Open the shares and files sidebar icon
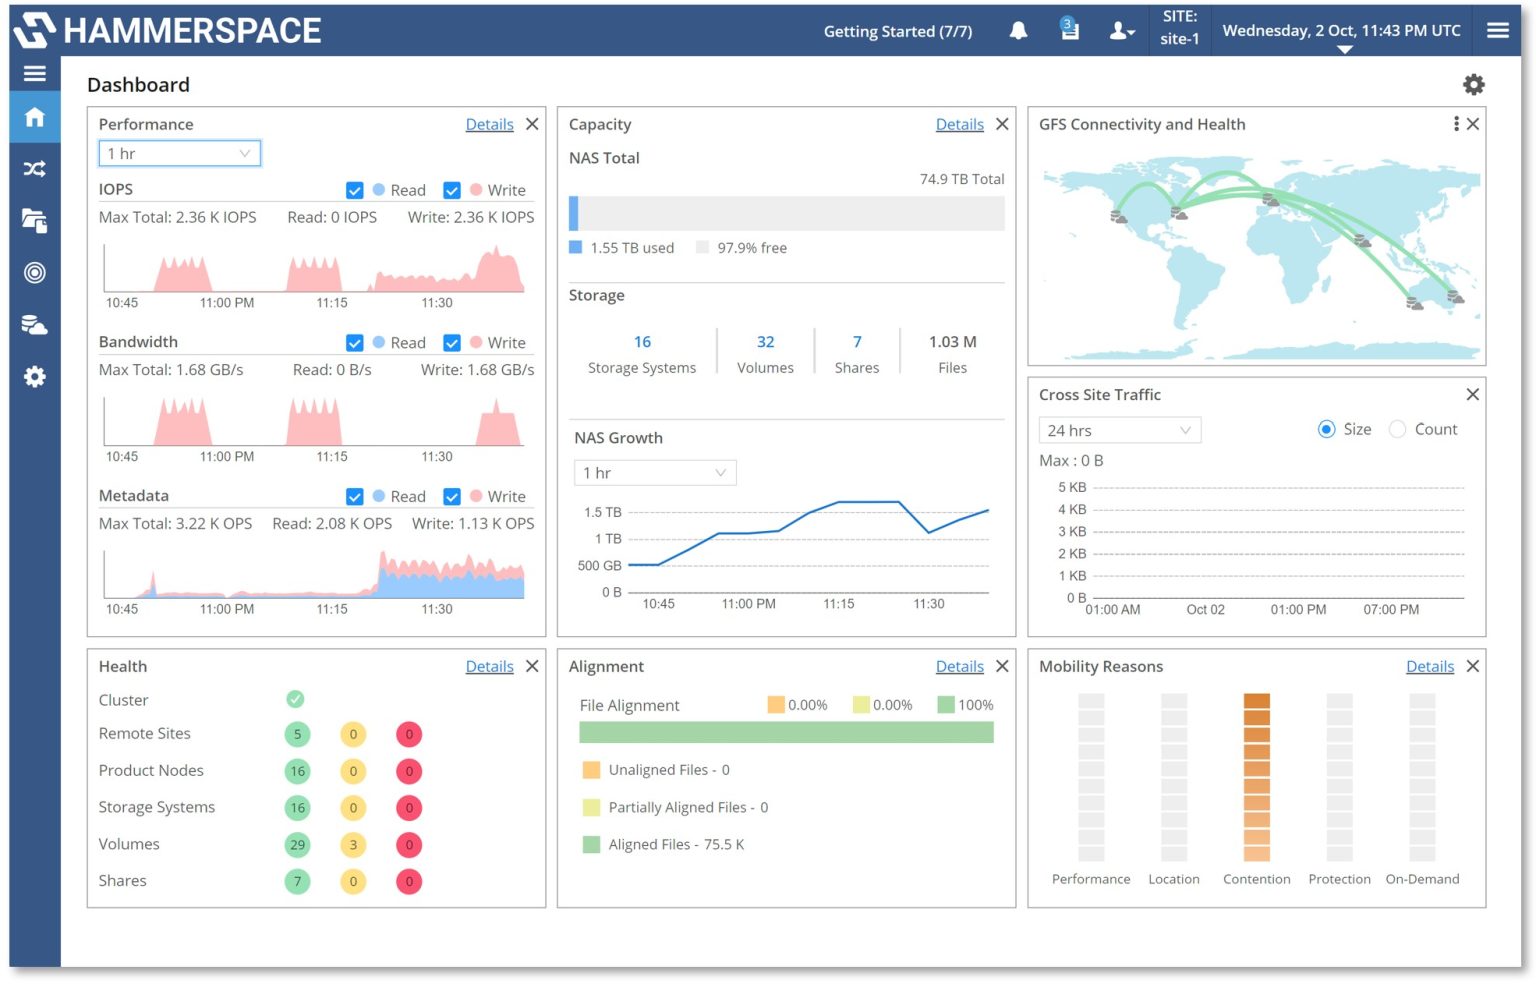The width and height of the screenshot is (1536, 984). [34, 221]
